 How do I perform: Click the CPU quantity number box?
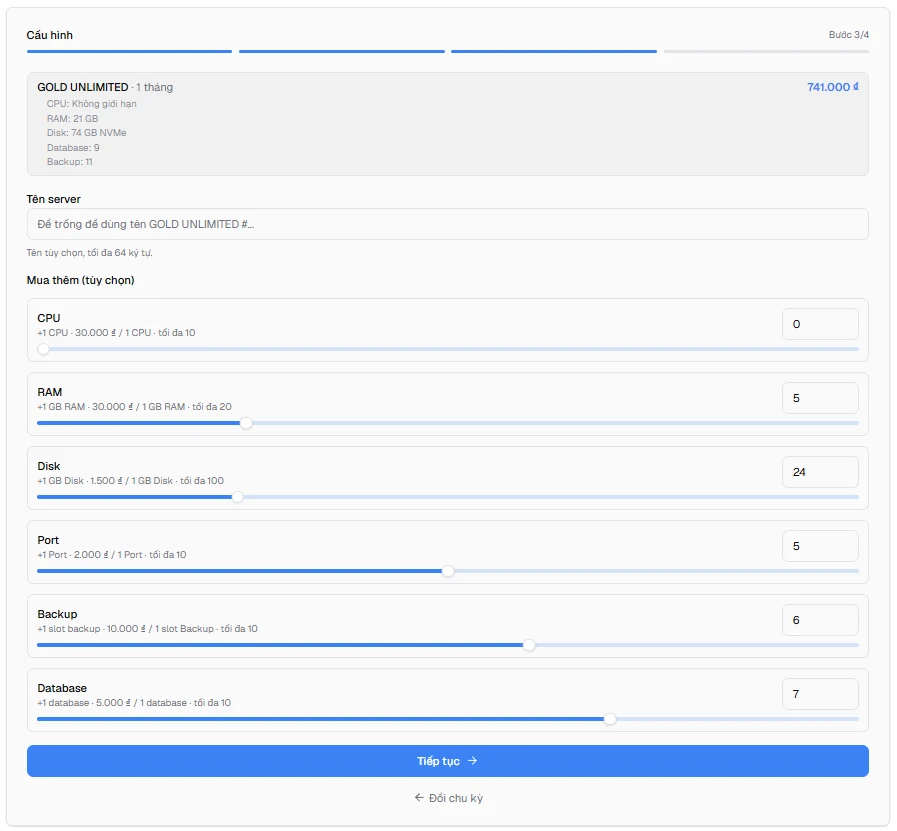820,324
